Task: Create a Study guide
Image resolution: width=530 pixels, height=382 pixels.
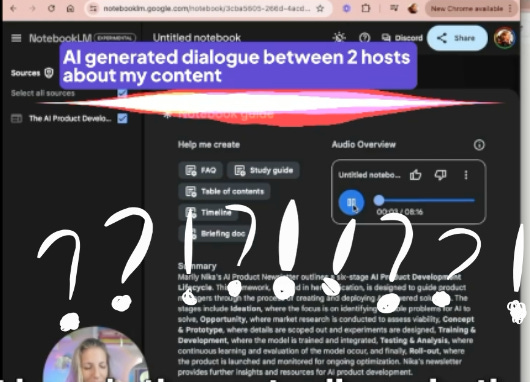Action: pyautogui.click(x=264, y=170)
